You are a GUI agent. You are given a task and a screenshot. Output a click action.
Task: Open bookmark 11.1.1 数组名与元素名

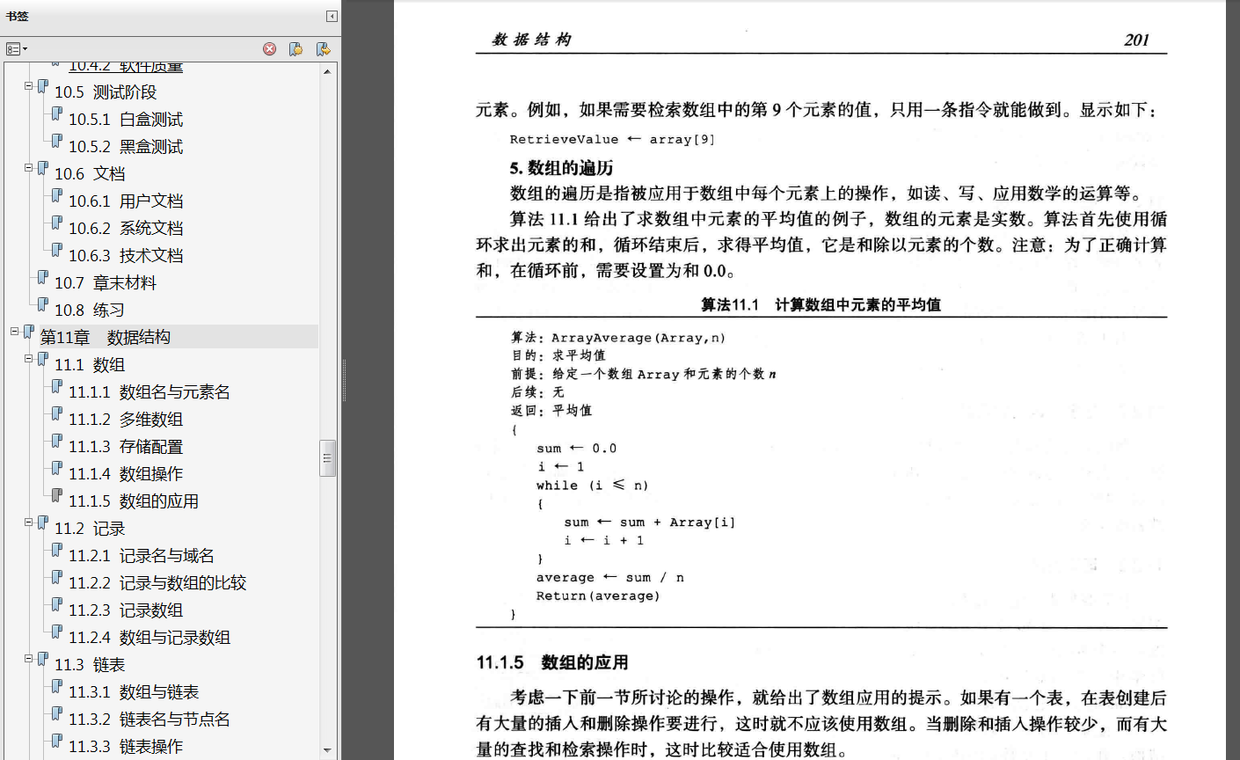pos(149,392)
